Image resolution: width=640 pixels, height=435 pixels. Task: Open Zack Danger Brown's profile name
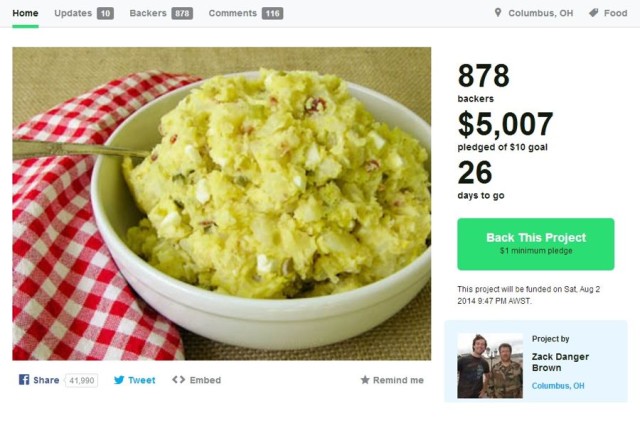(560, 362)
